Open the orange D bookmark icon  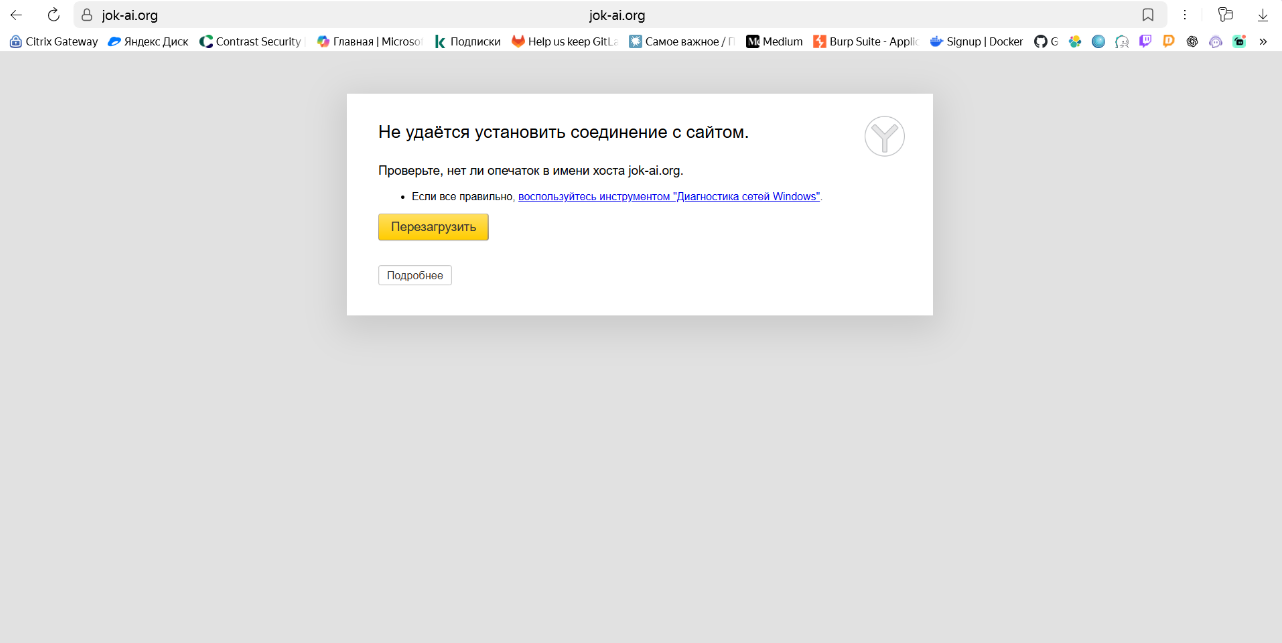pyautogui.click(x=1168, y=42)
